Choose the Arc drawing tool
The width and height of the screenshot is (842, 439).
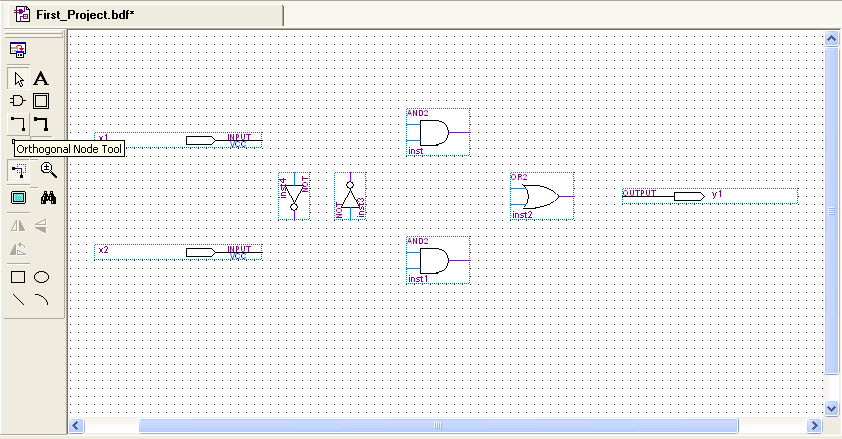coord(42,299)
